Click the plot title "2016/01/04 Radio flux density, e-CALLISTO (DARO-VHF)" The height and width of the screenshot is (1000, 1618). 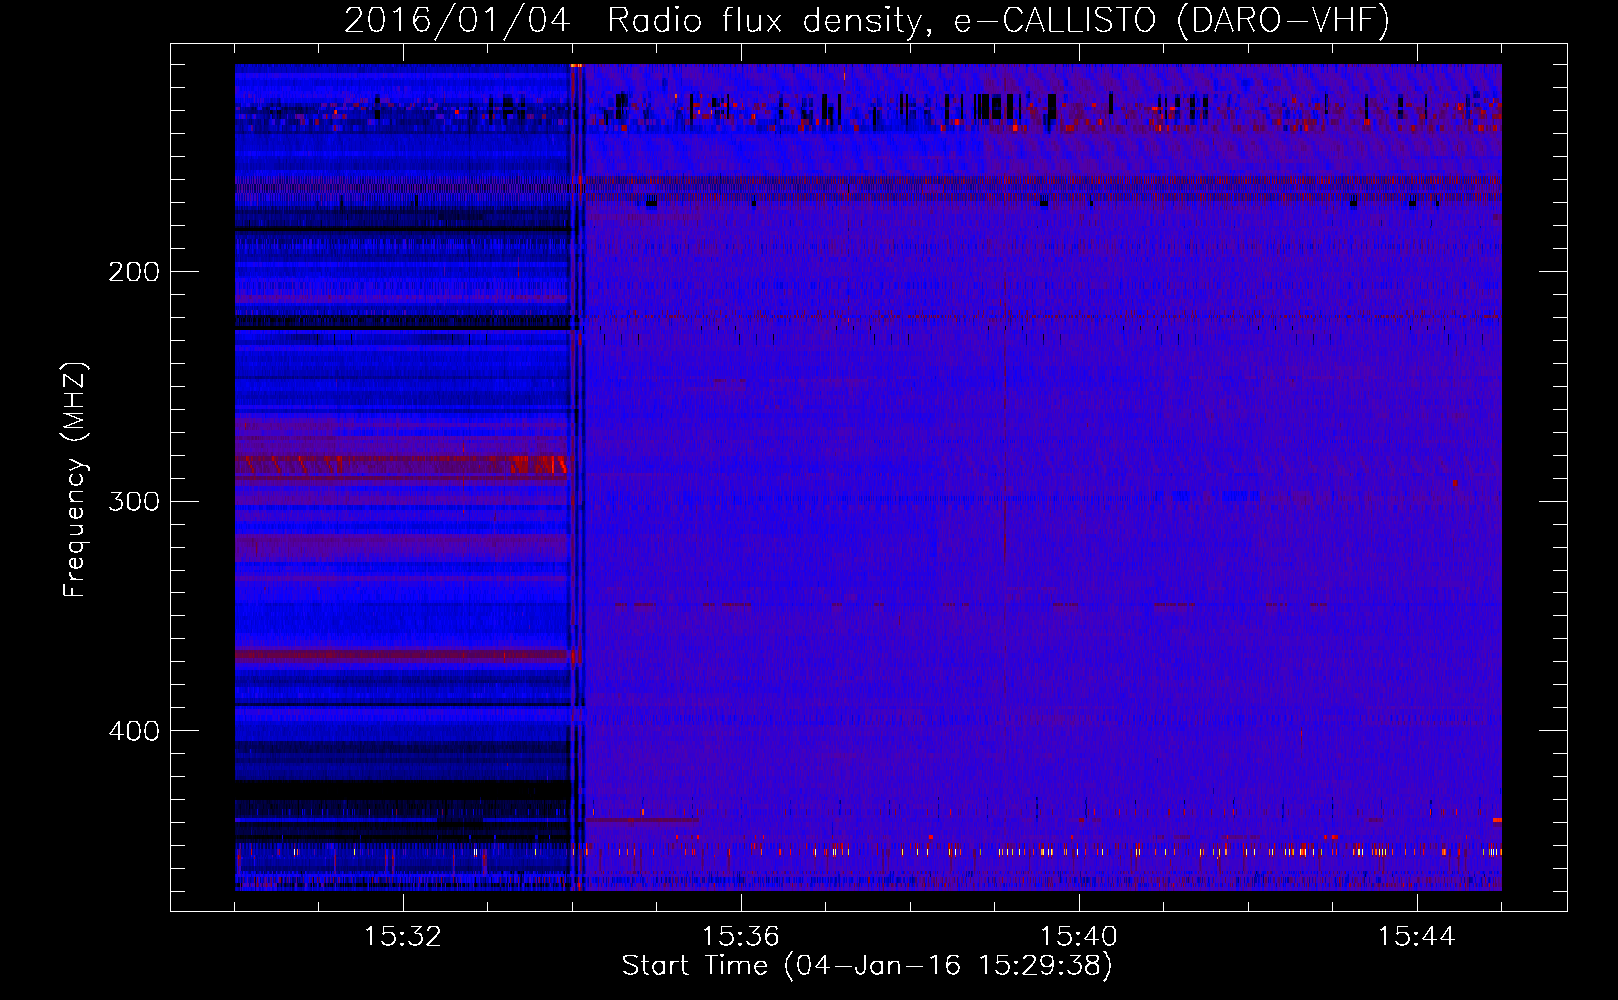[x=867, y=20]
